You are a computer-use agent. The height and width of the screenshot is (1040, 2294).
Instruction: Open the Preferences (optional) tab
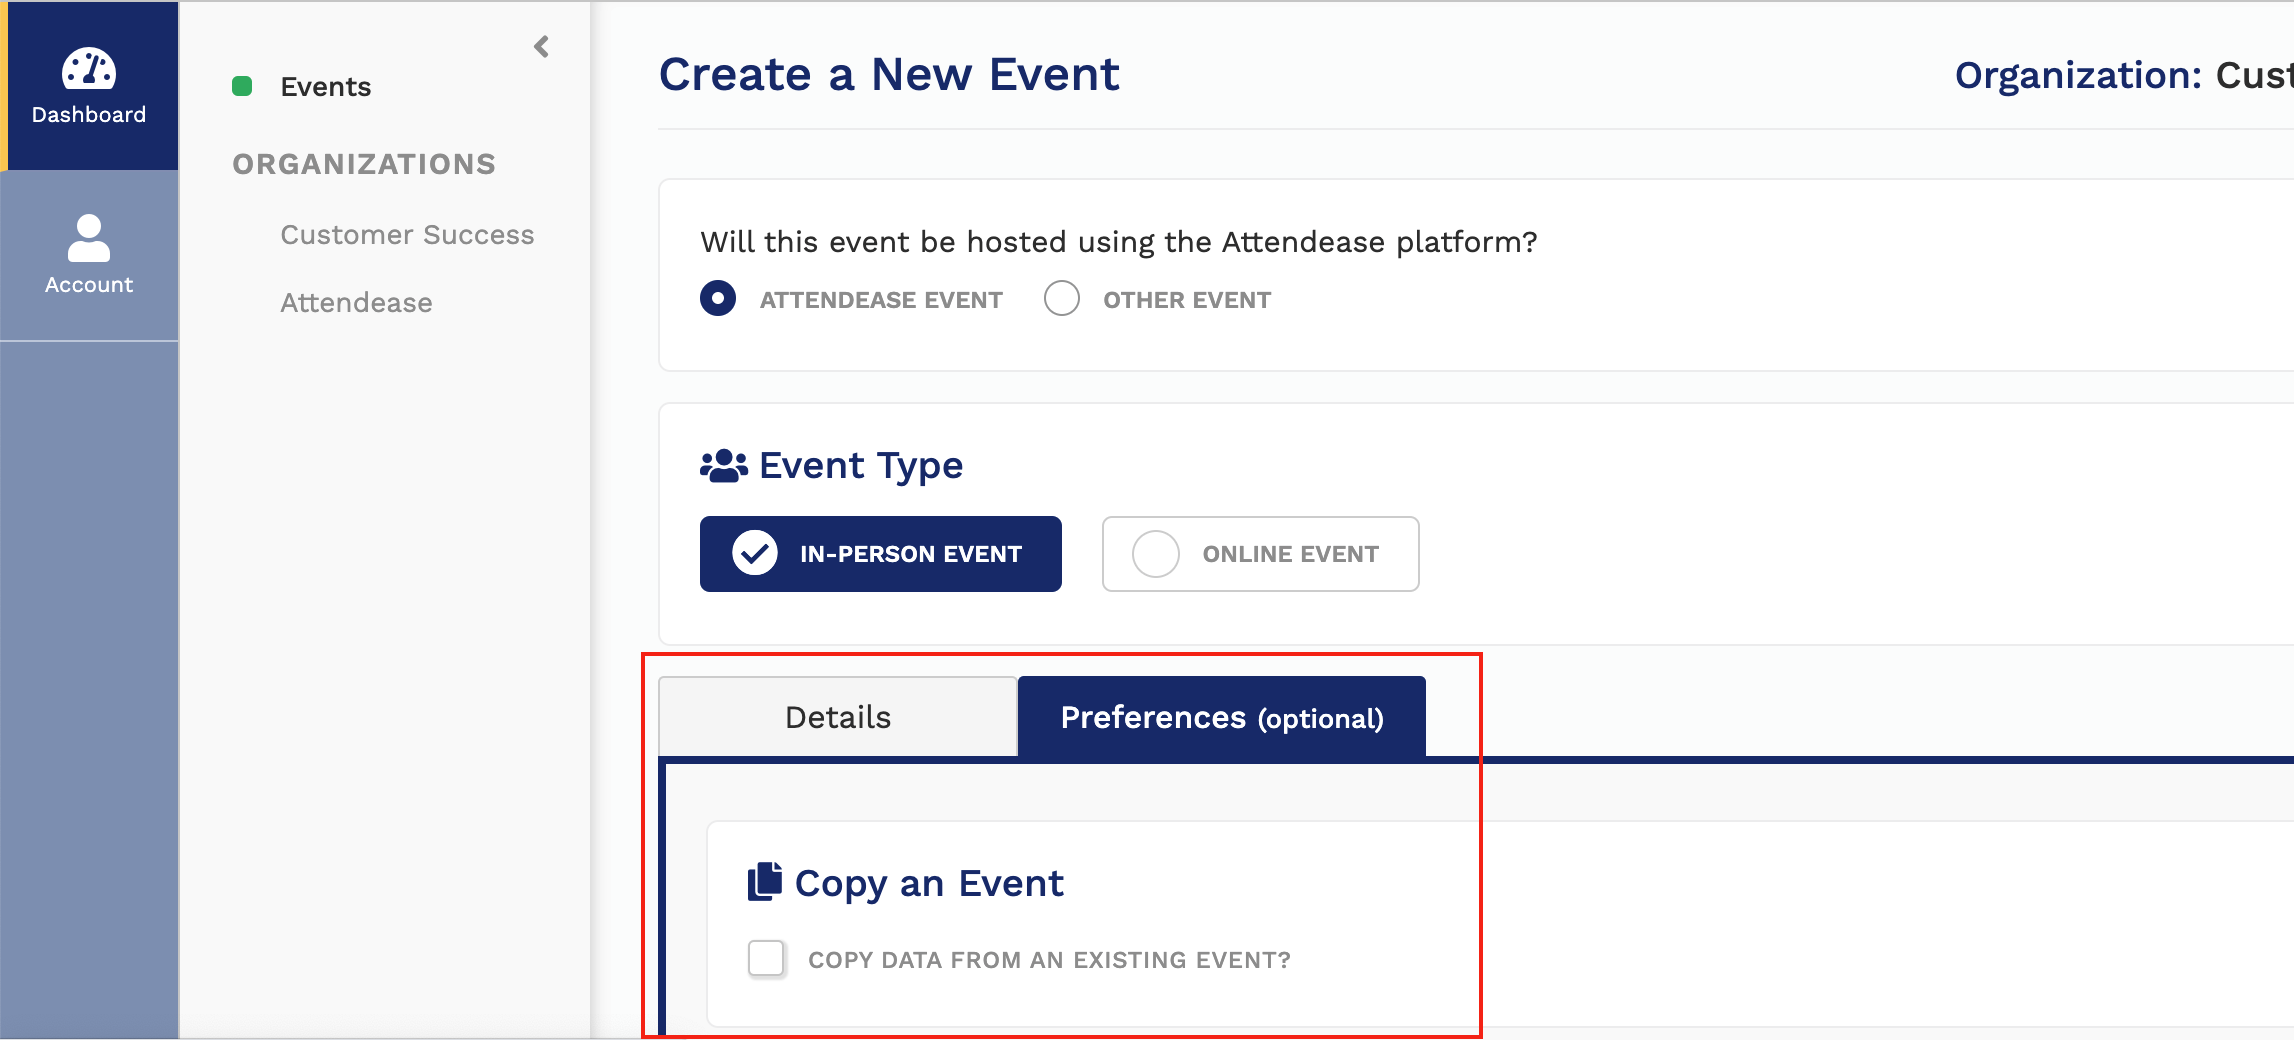(x=1220, y=716)
